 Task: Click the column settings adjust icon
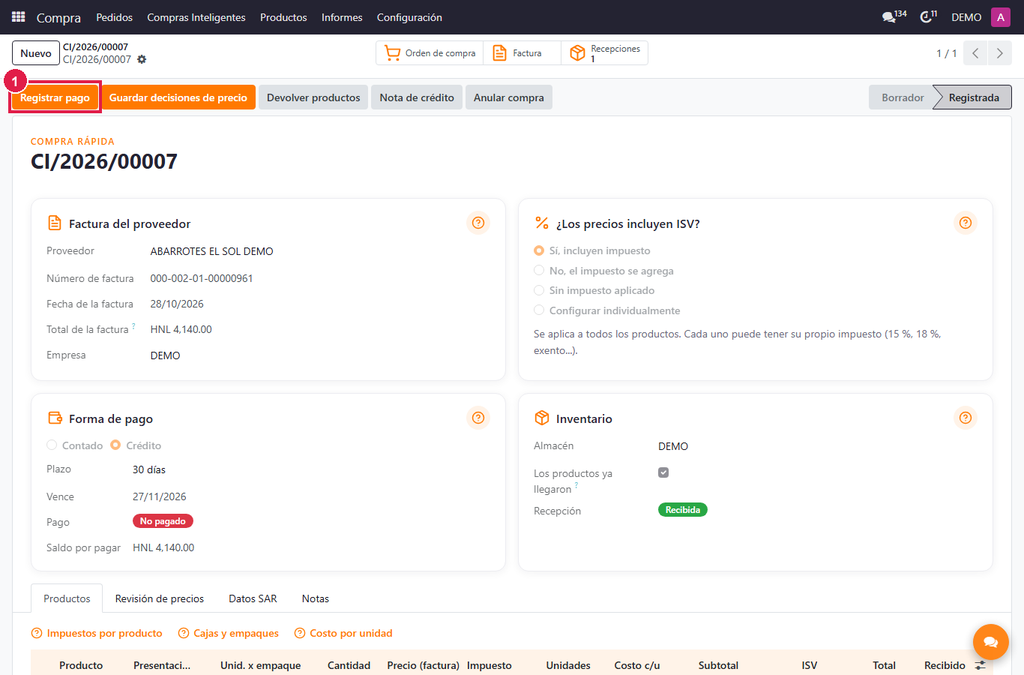[x=980, y=665]
